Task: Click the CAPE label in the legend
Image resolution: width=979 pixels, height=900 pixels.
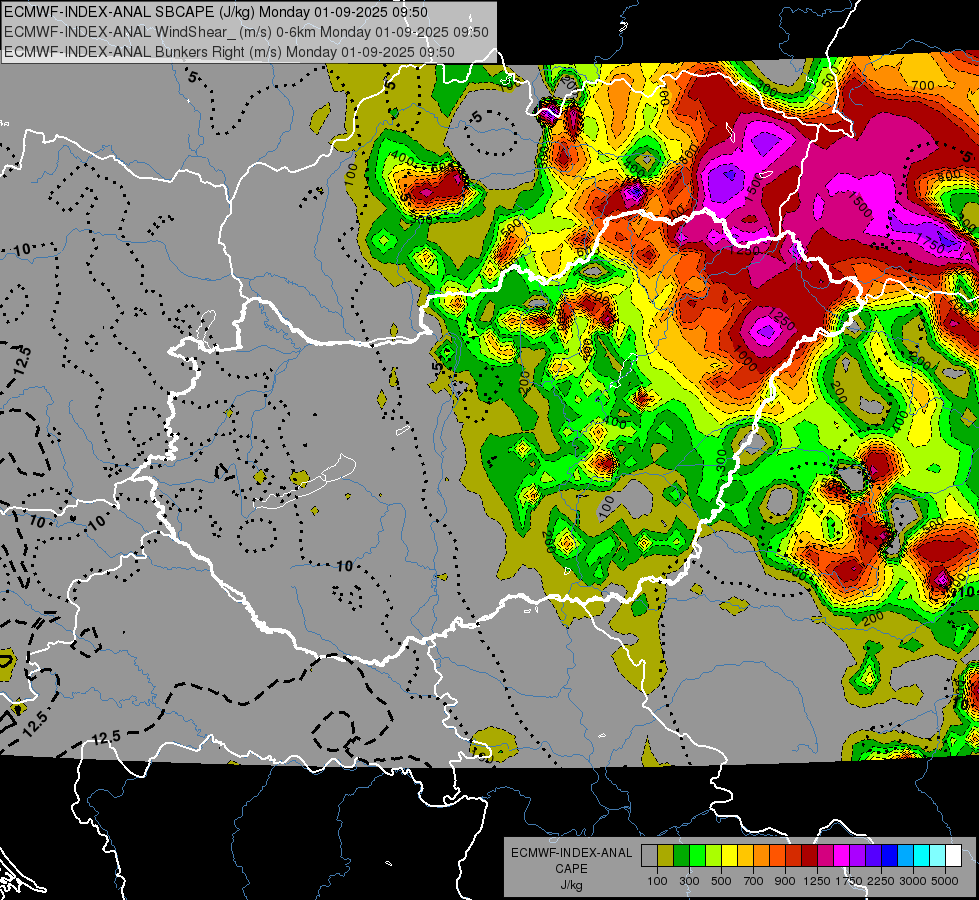Action: tap(571, 868)
